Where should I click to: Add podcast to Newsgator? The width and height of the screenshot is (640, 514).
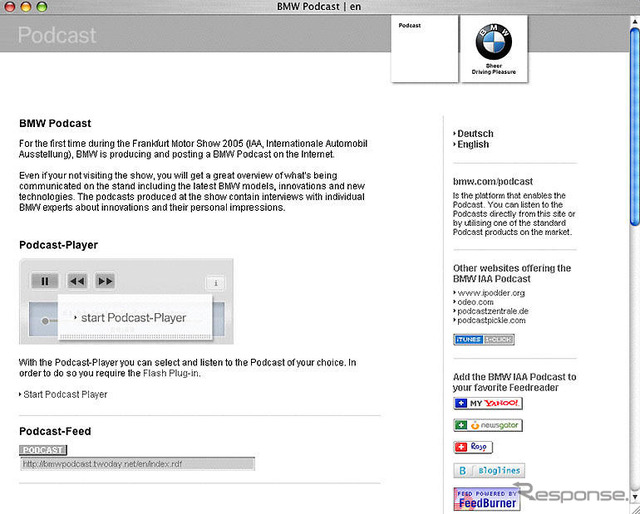pyautogui.click(x=488, y=425)
